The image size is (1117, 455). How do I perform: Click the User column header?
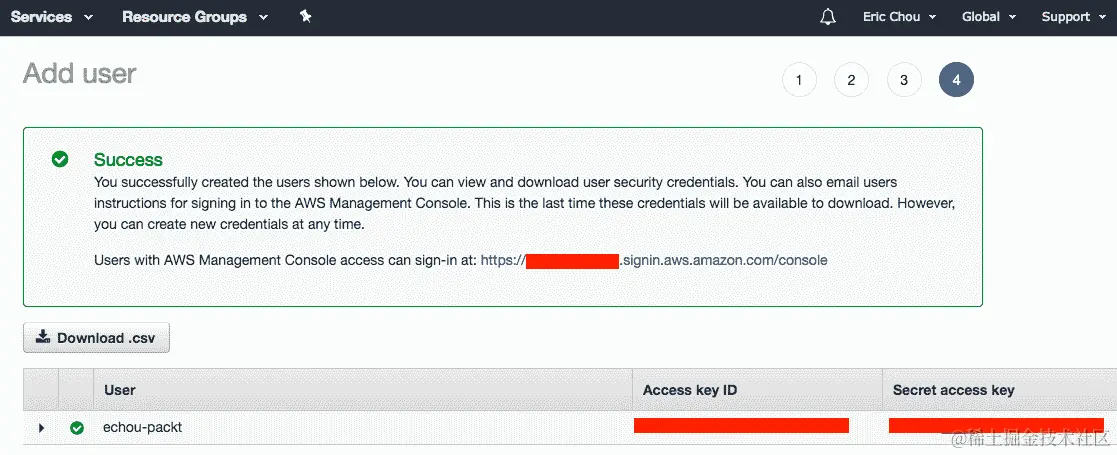pyautogui.click(x=120, y=390)
